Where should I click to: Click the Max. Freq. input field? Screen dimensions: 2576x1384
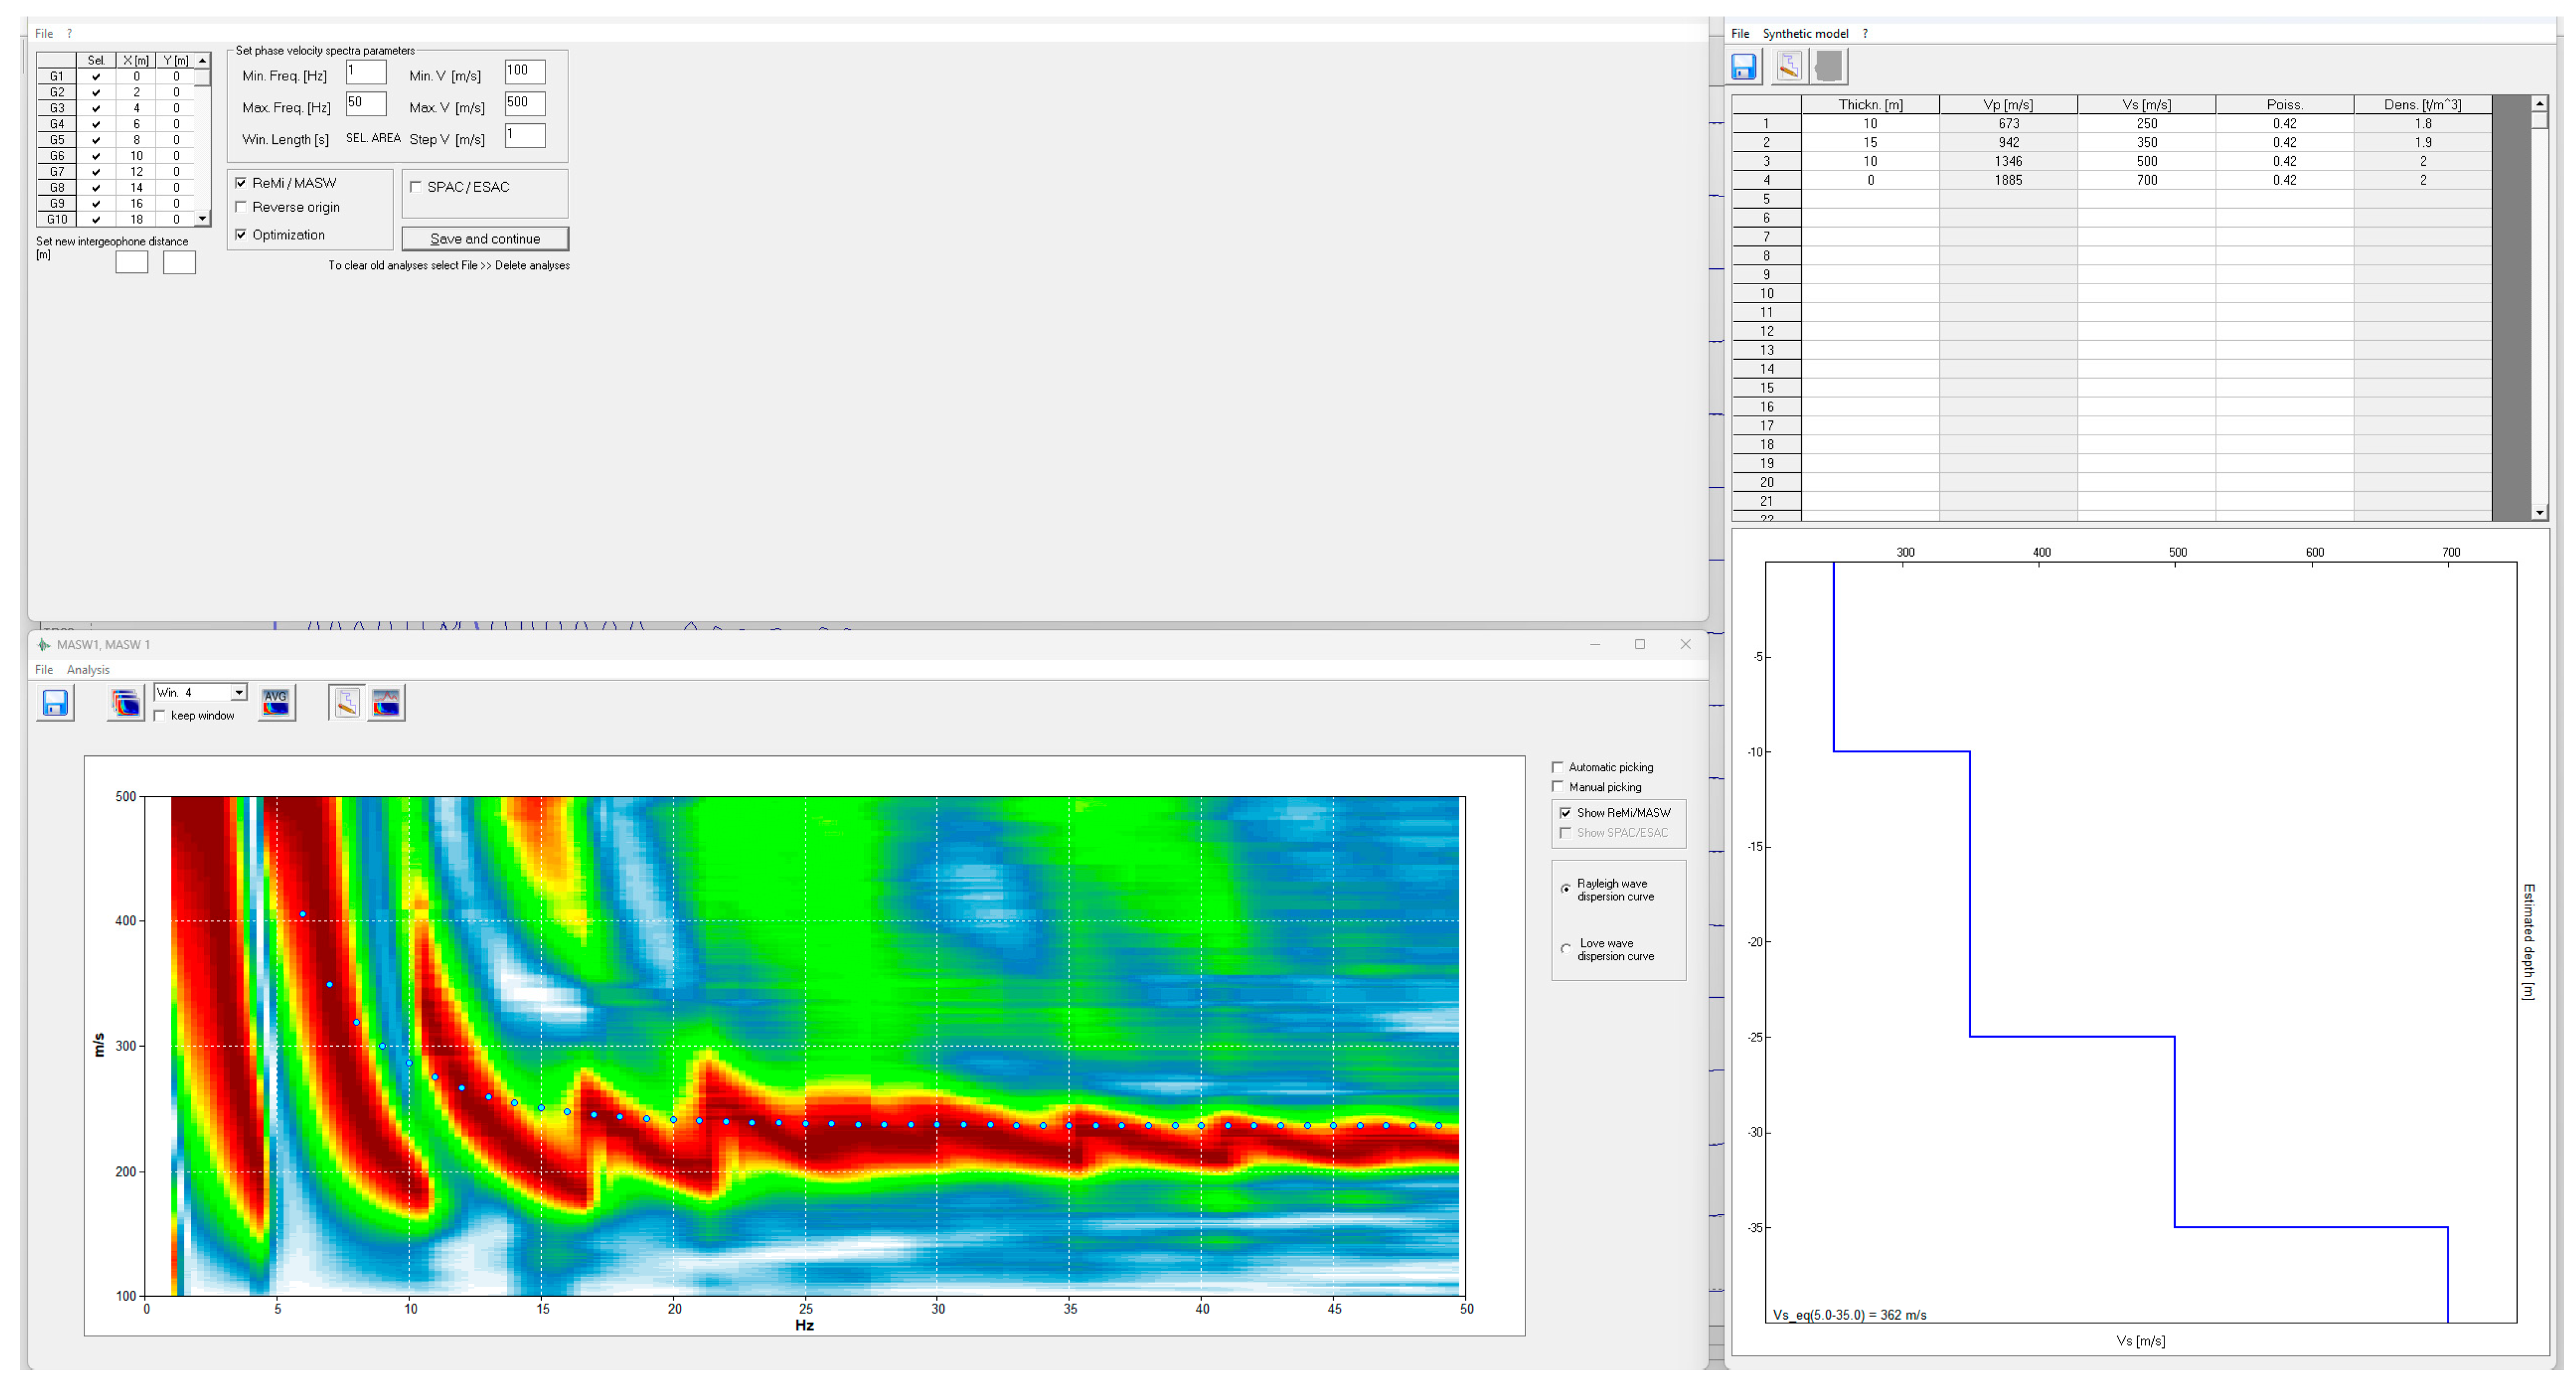coord(366,103)
